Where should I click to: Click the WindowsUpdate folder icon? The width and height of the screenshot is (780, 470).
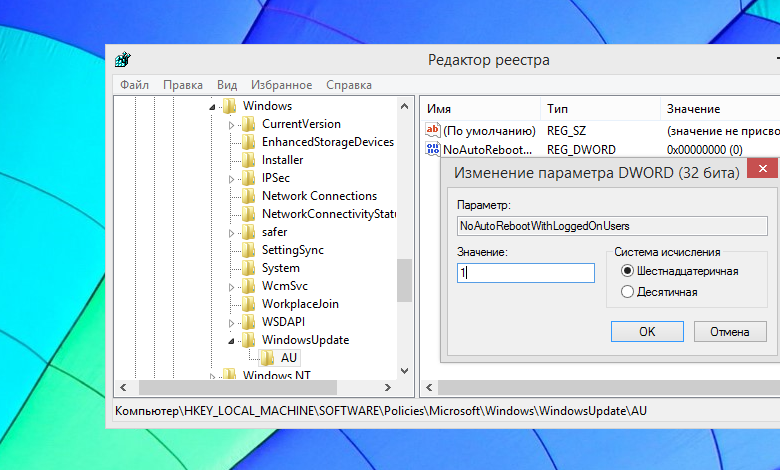pyautogui.click(x=248, y=340)
